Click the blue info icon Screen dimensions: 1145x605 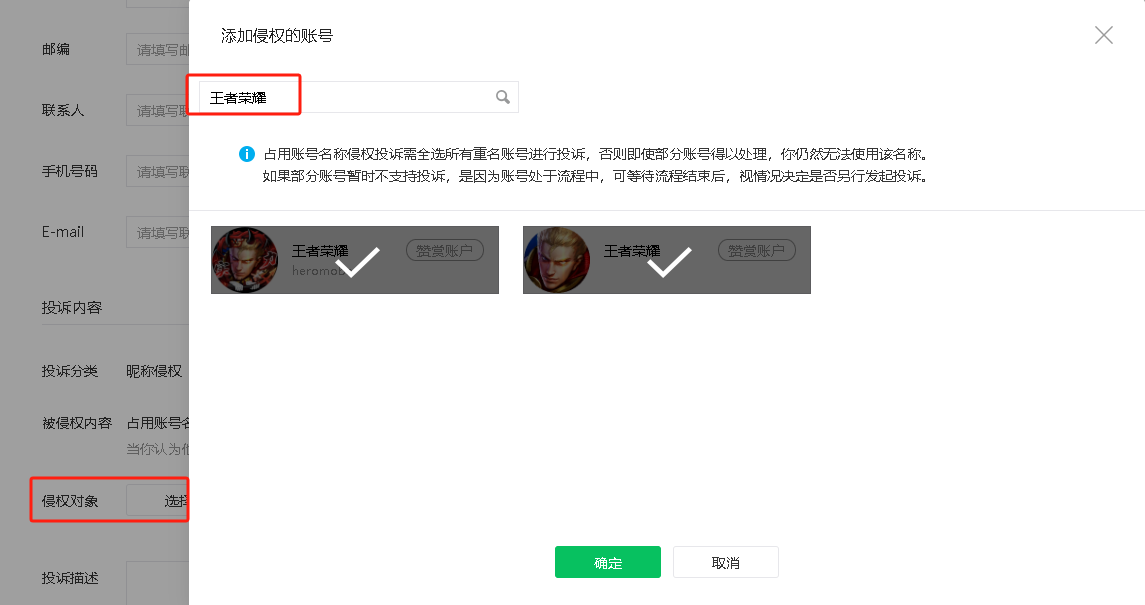point(247,154)
